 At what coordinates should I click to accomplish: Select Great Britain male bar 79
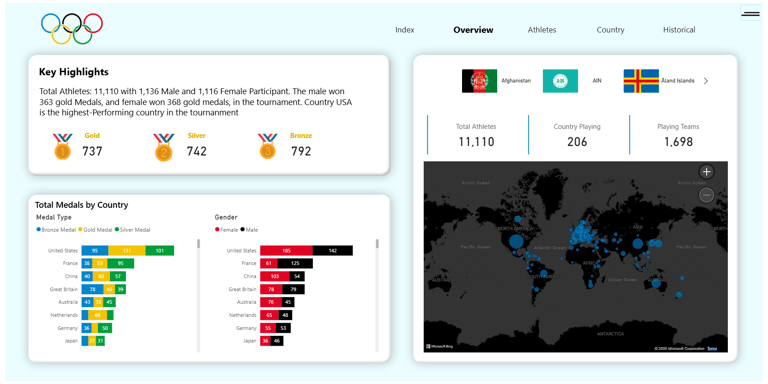tap(293, 289)
